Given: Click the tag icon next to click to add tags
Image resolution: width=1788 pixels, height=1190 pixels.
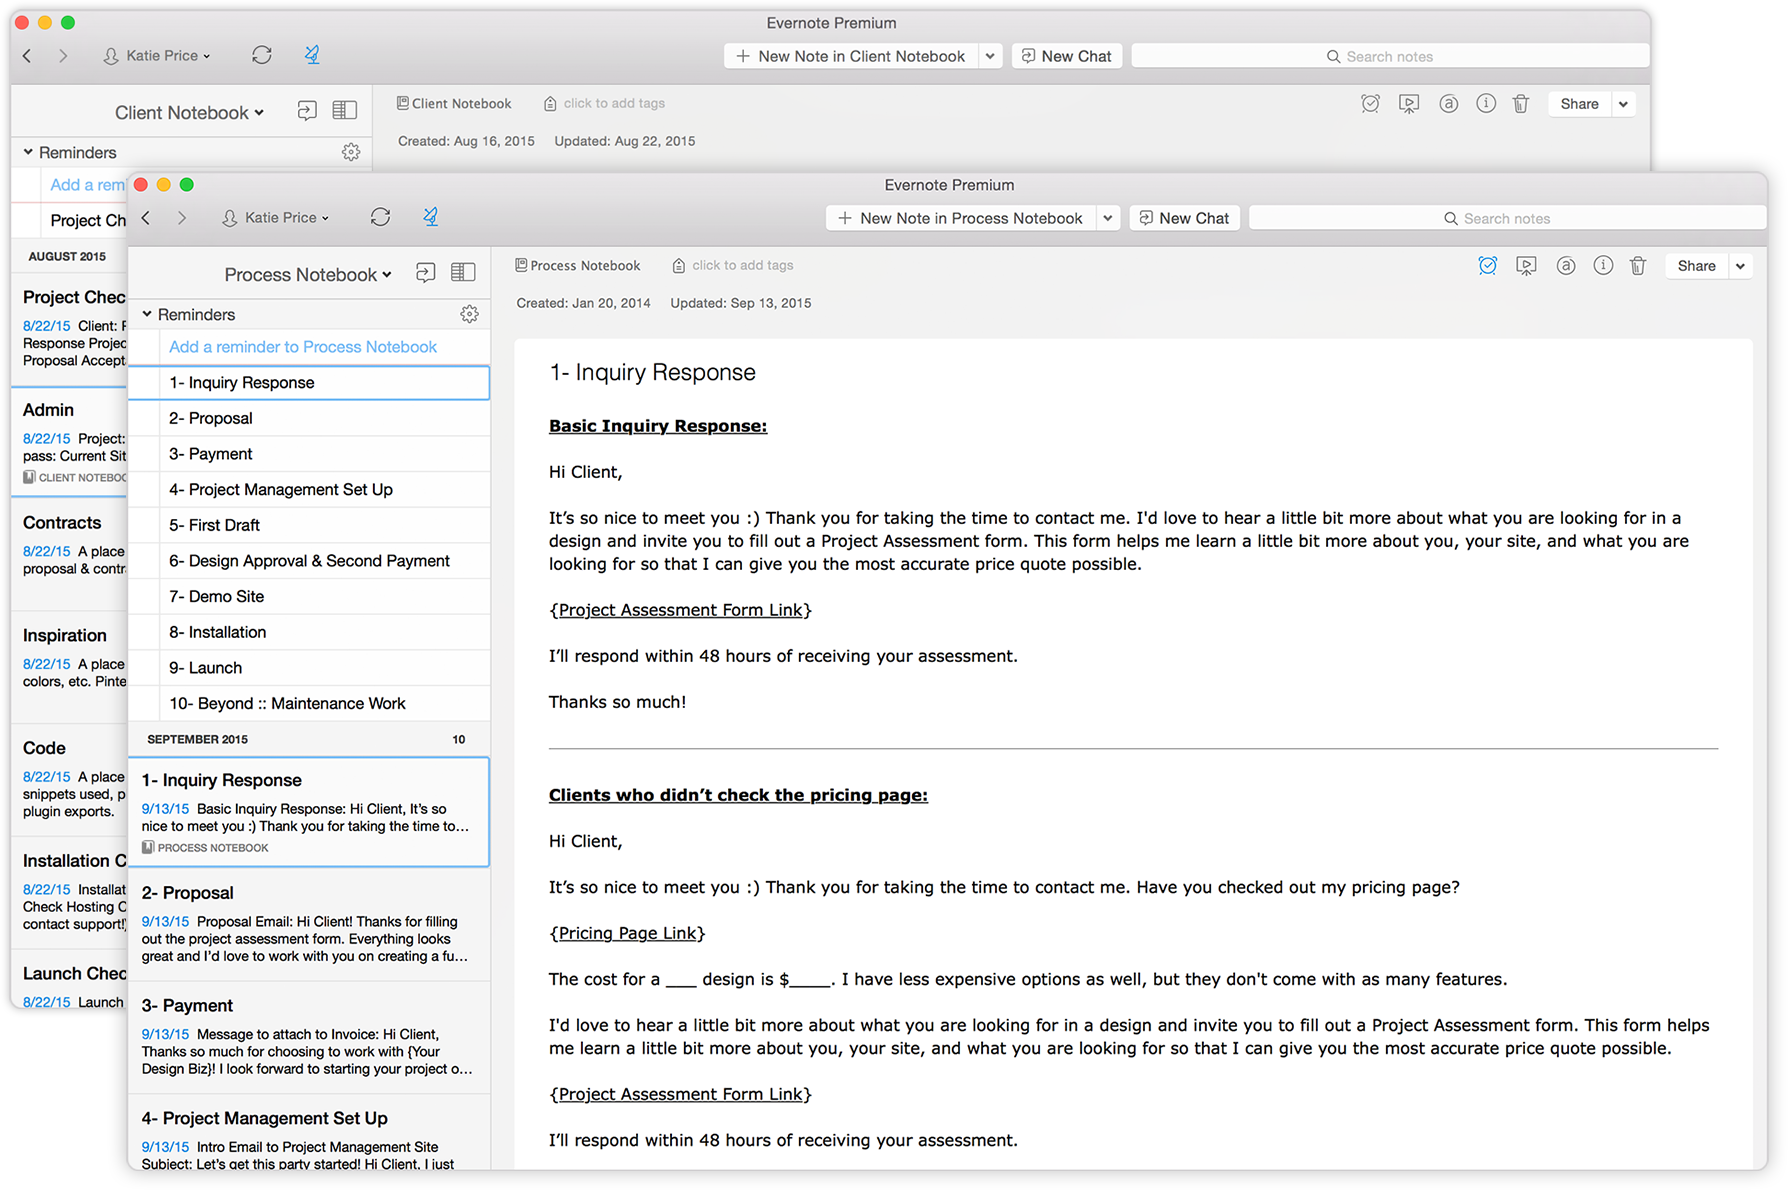Looking at the screenshot, I should 679,266.
